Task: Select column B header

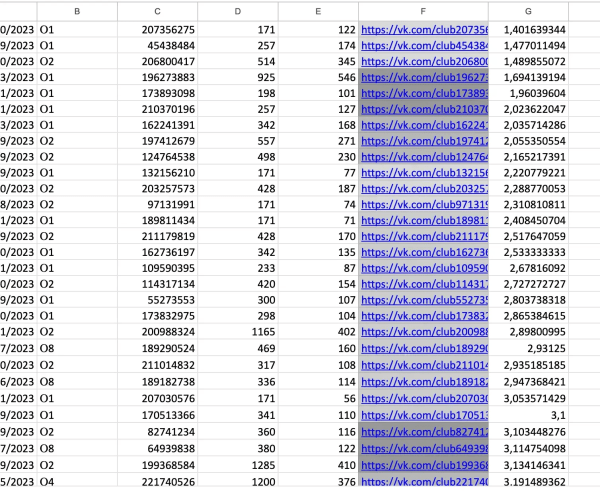Action: 77,11
